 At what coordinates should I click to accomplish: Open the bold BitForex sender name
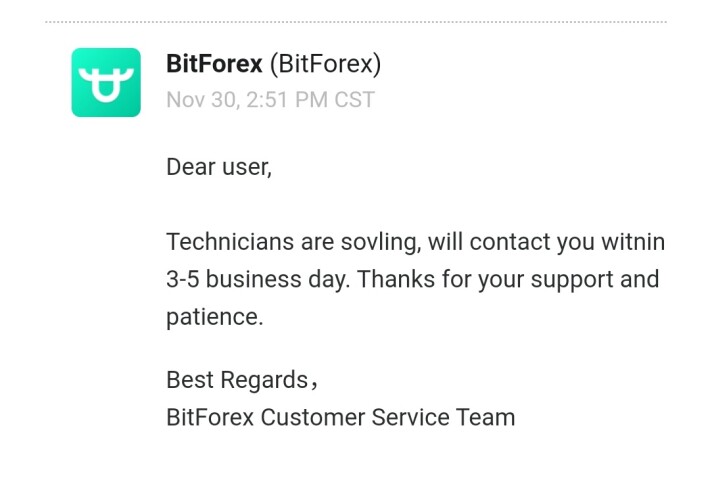pyautogui.click(x=214, y=64)
